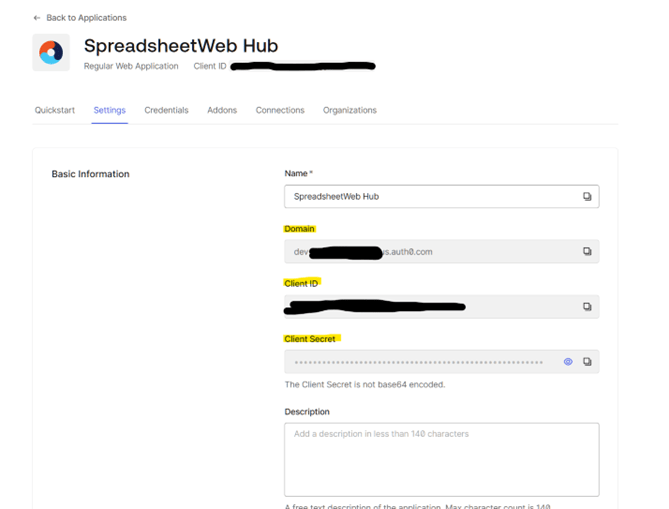Click the left arrow beside Back to Applications
The height and width of the screenshot is (509, 669).
pyautogui.click(x=37, y=18)
